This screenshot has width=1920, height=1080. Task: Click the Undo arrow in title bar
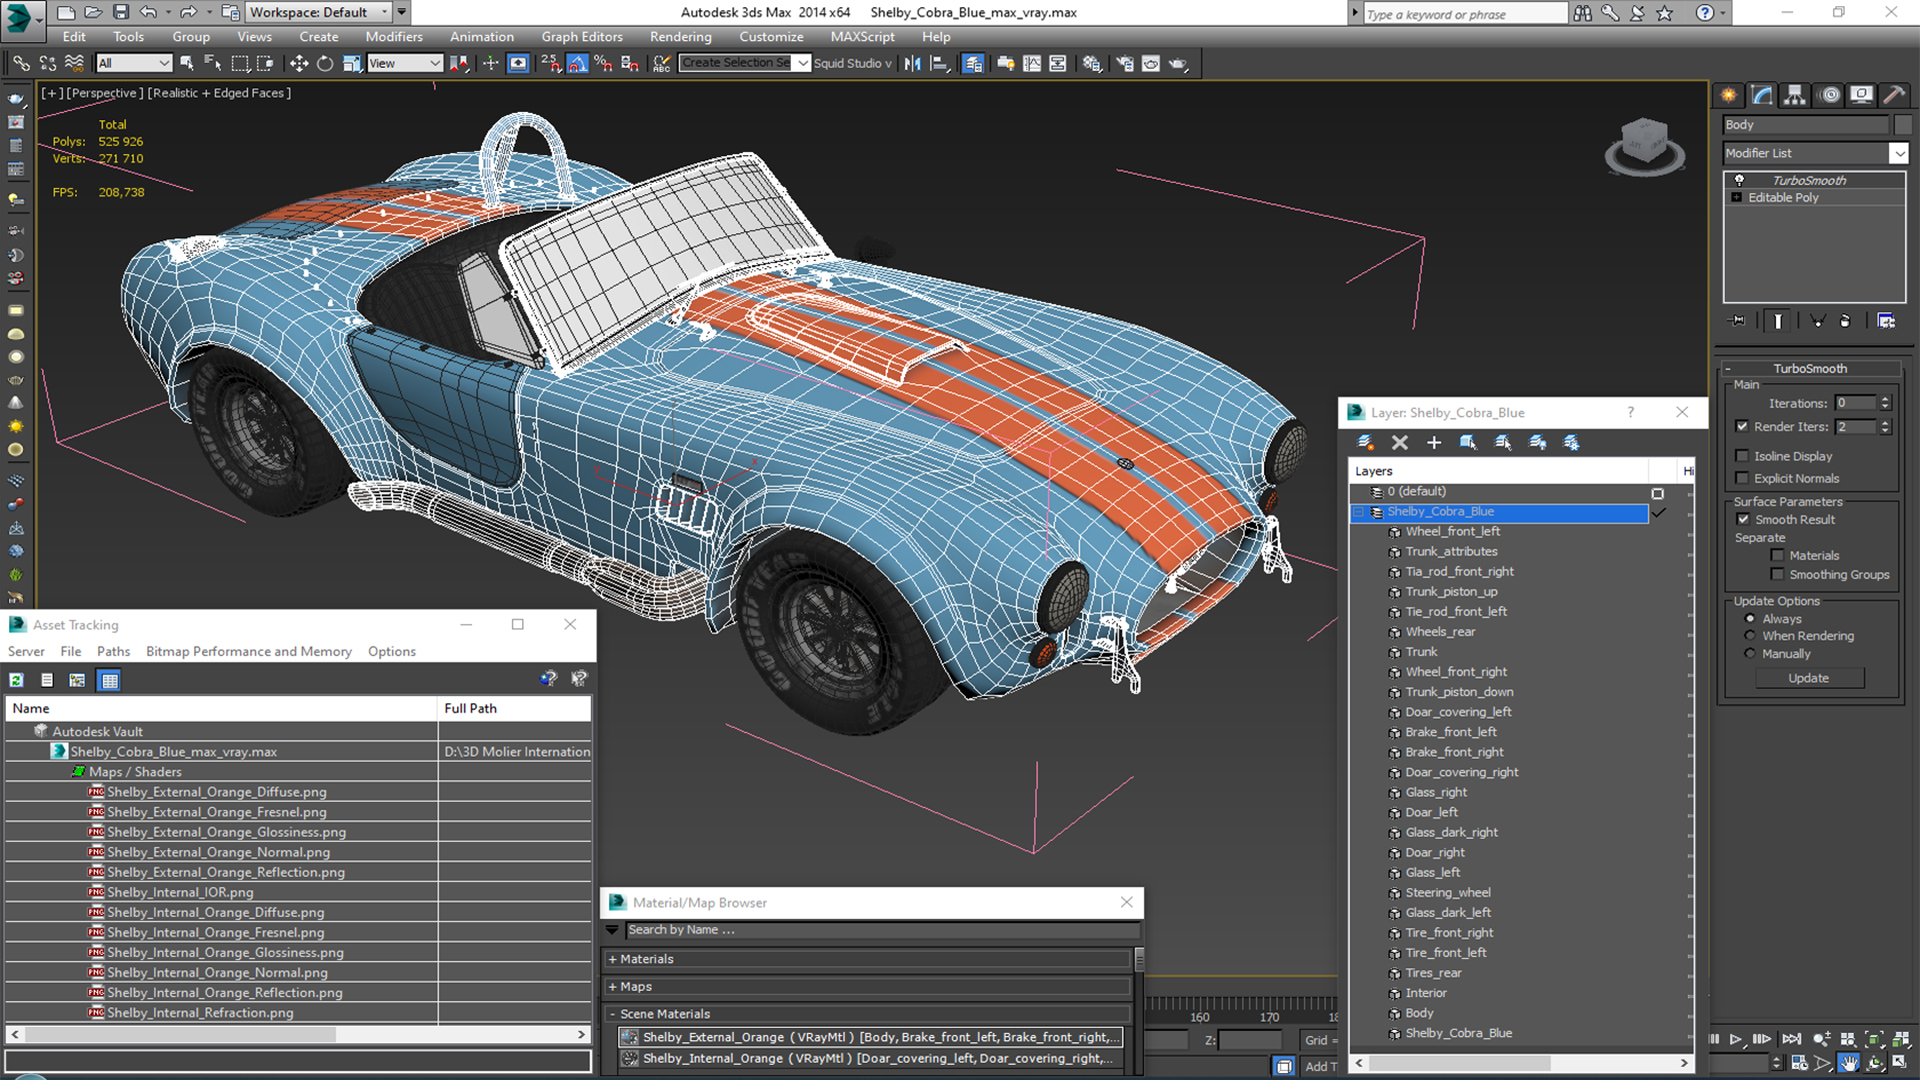pyautogui.click(x=148, y=12)
